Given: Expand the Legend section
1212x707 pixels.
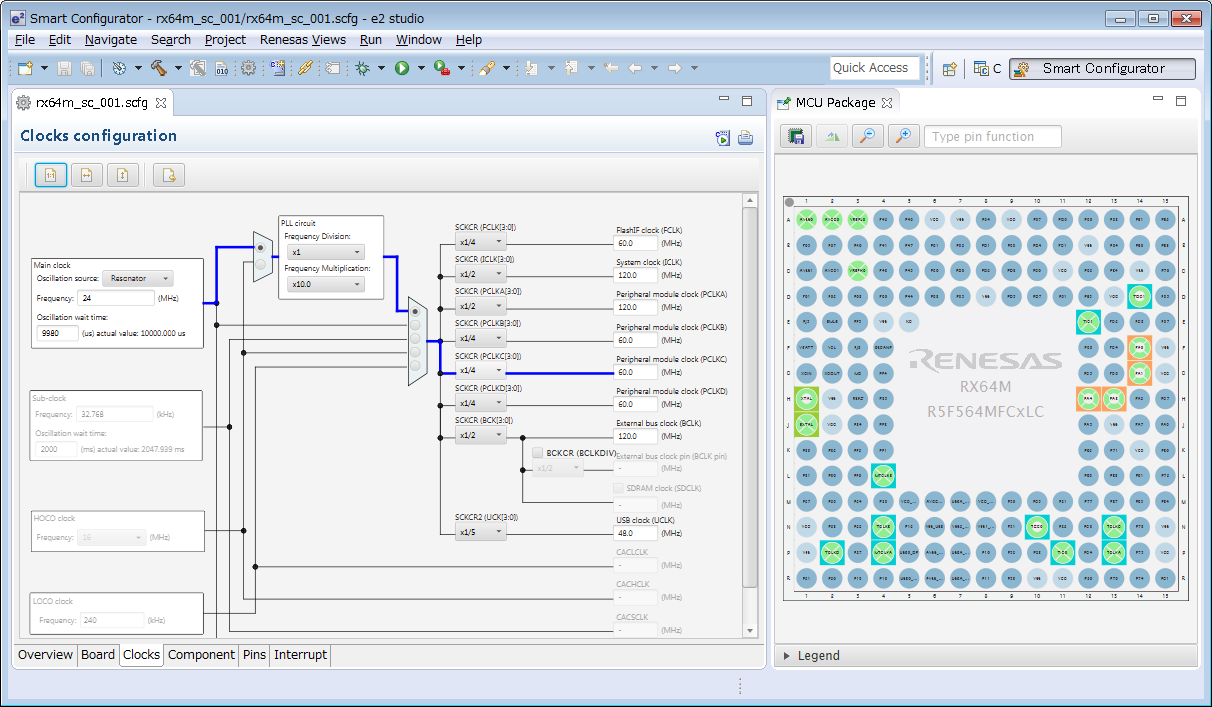Looking at the screenshot, I should click(787, 656).
